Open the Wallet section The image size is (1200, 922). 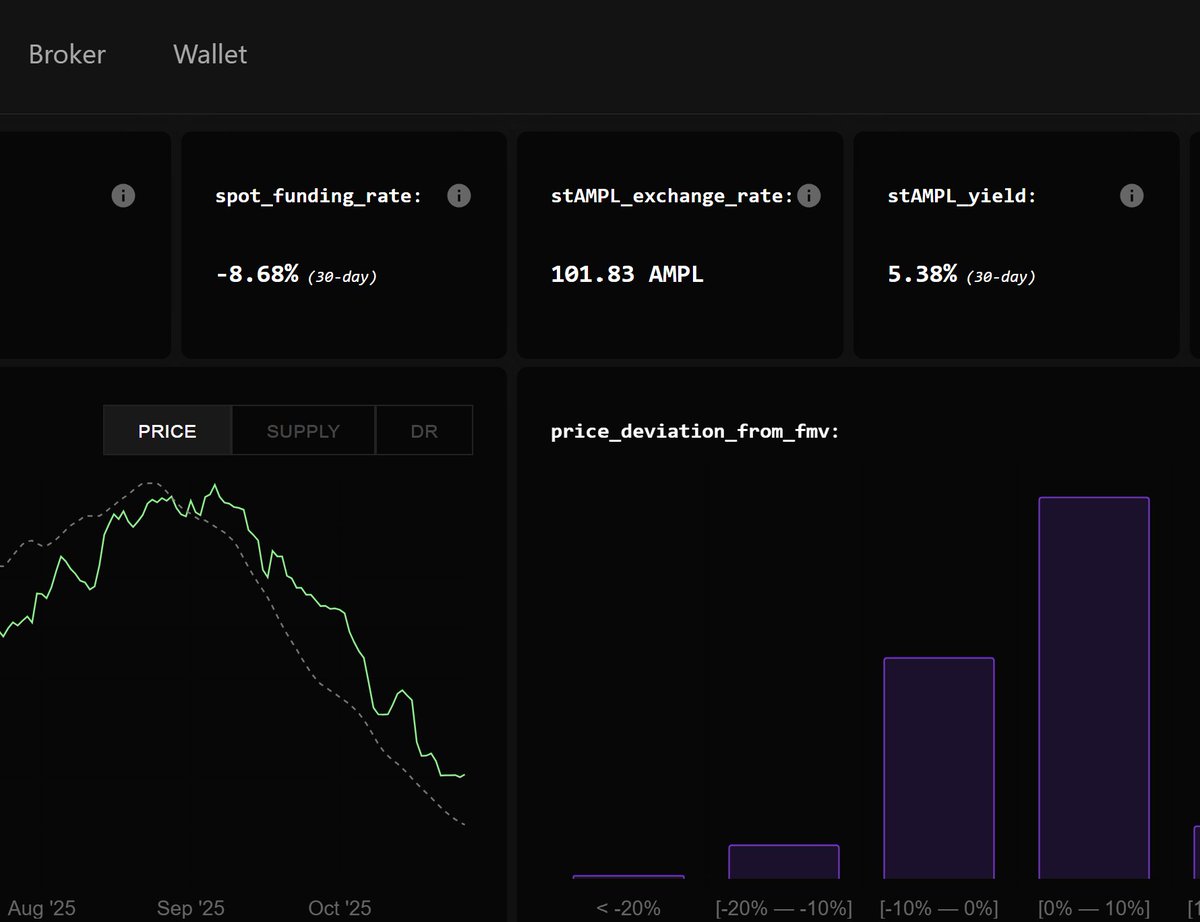coord(210,54)
